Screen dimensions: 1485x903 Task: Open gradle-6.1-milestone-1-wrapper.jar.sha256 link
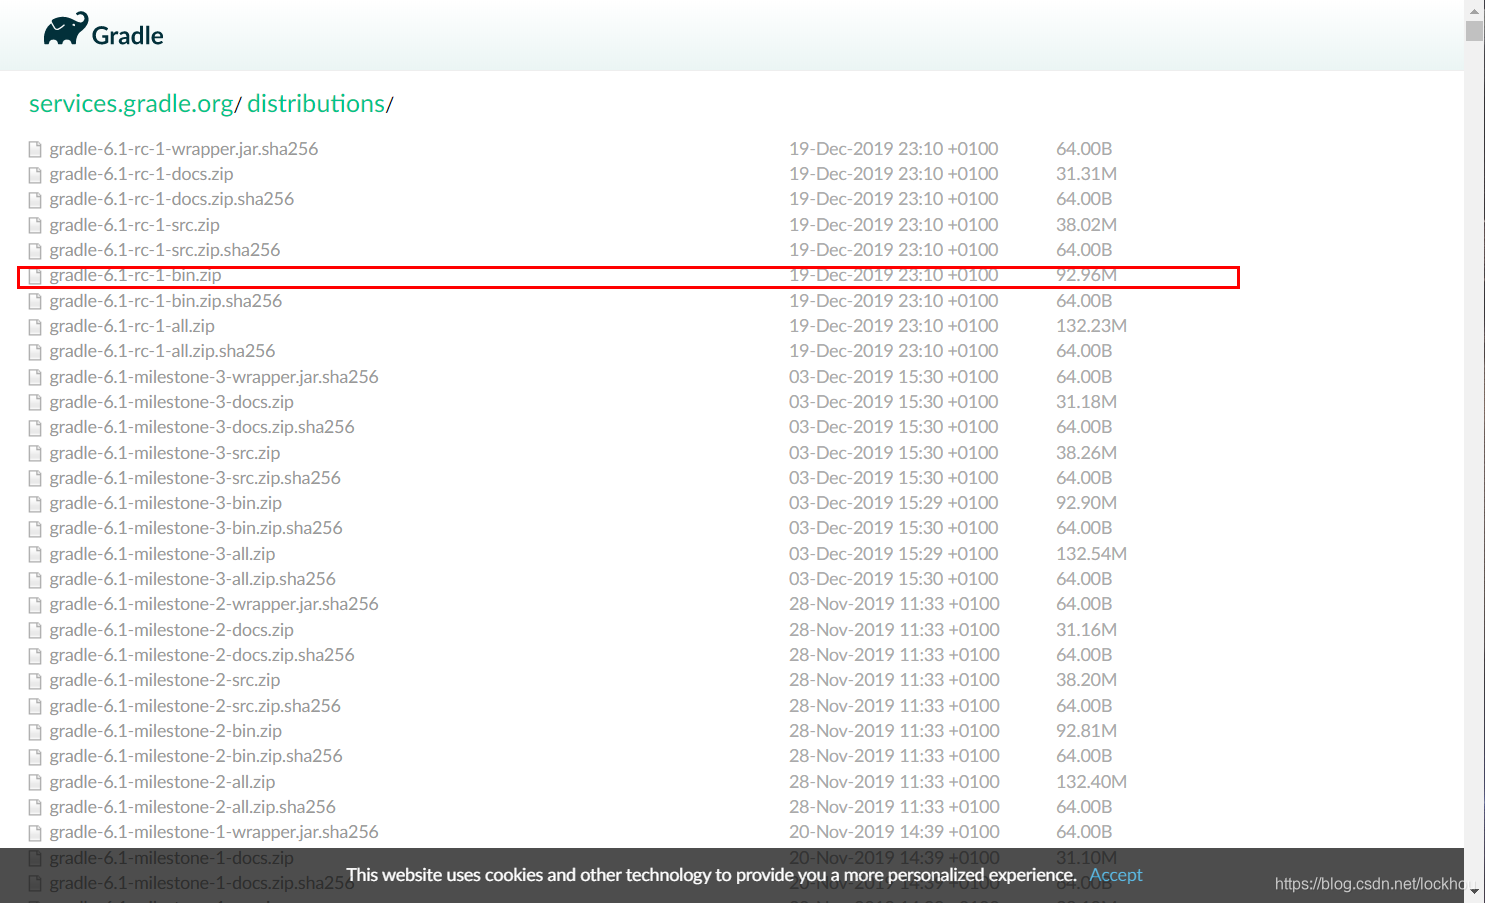pos(214,832)
